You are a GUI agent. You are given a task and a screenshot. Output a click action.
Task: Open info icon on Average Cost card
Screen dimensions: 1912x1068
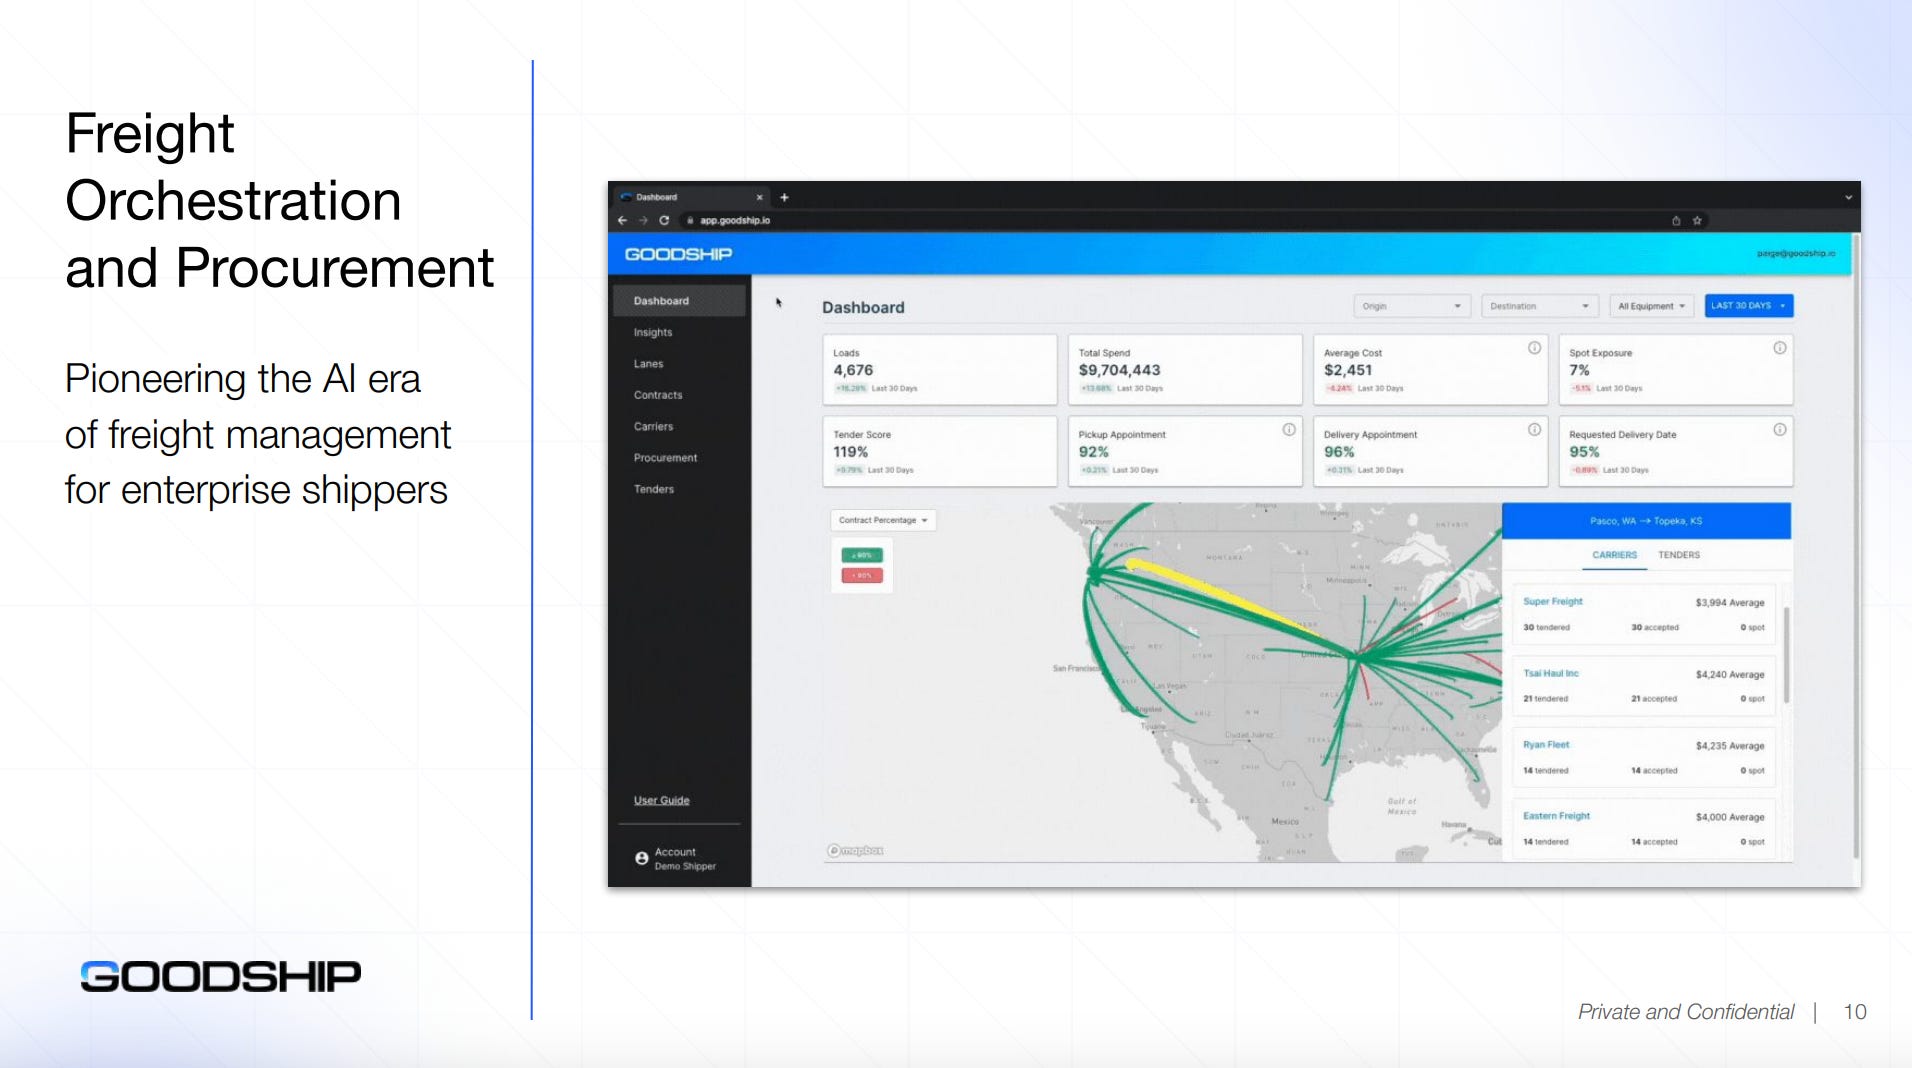coord(1534,348)
